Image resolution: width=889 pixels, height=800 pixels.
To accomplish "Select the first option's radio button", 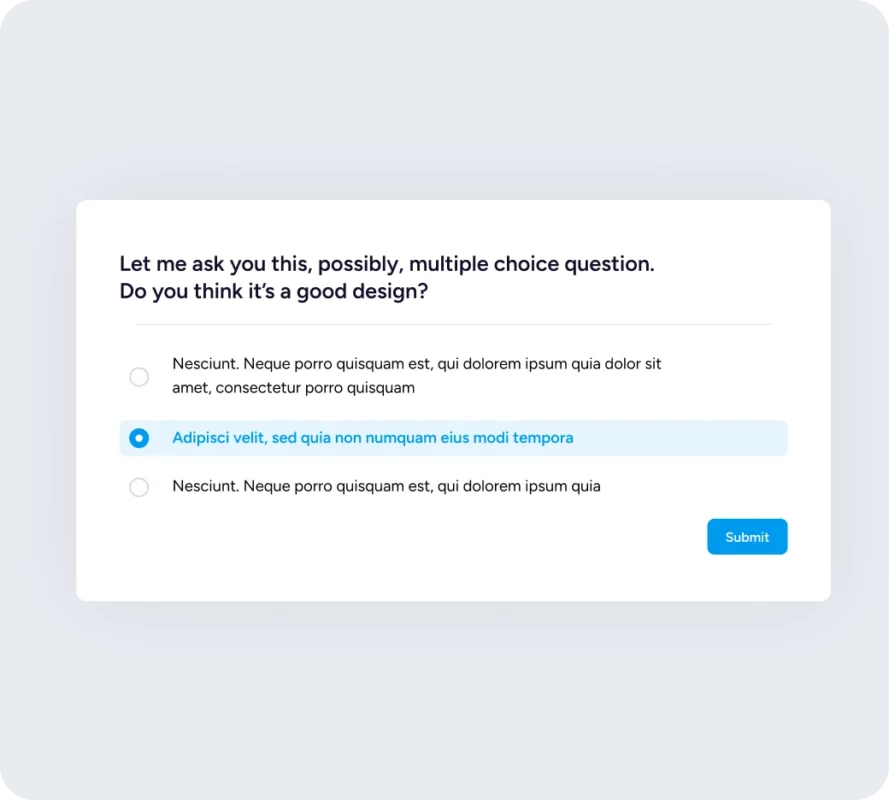I will [x=139, y=377].
